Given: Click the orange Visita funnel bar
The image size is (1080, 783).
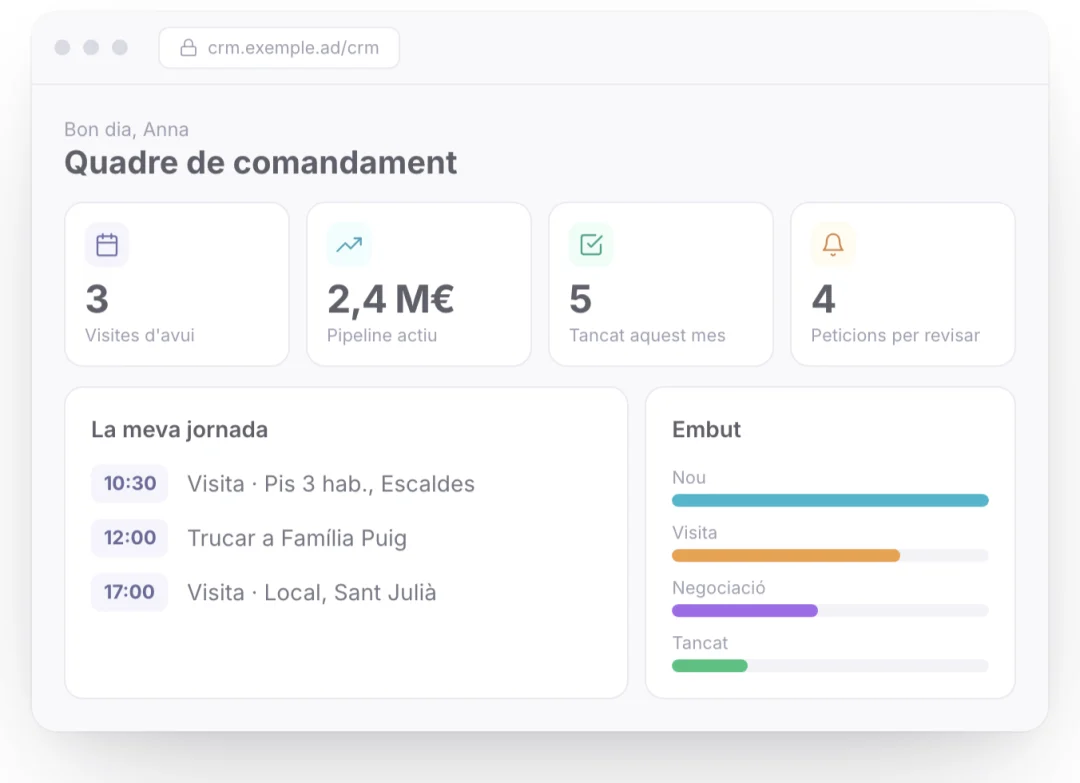Looking at the screenshot, I should 786,556.
